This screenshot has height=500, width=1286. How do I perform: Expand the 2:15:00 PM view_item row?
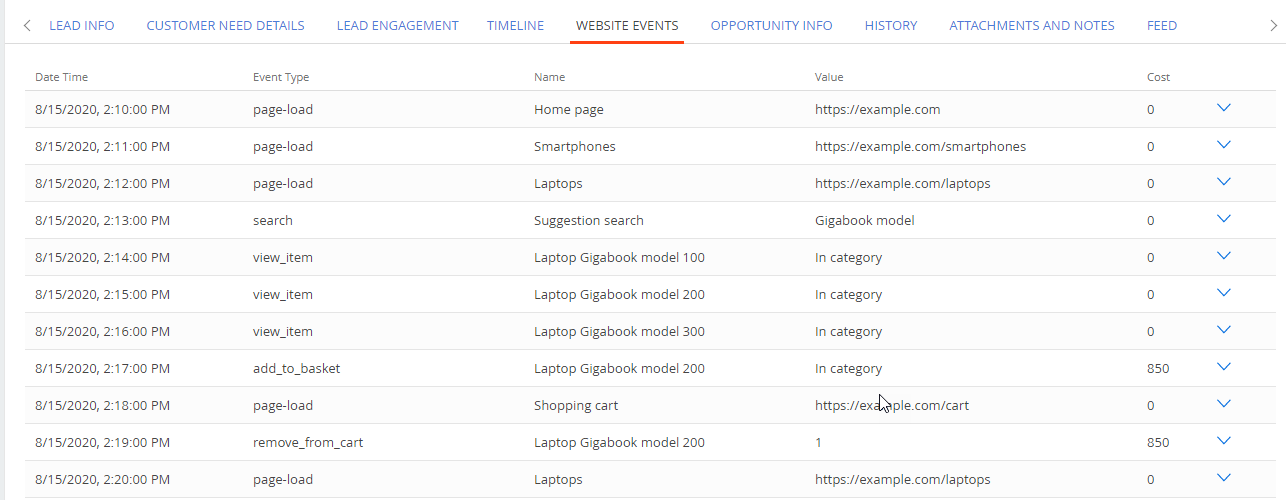click(x=1223, y=293)
